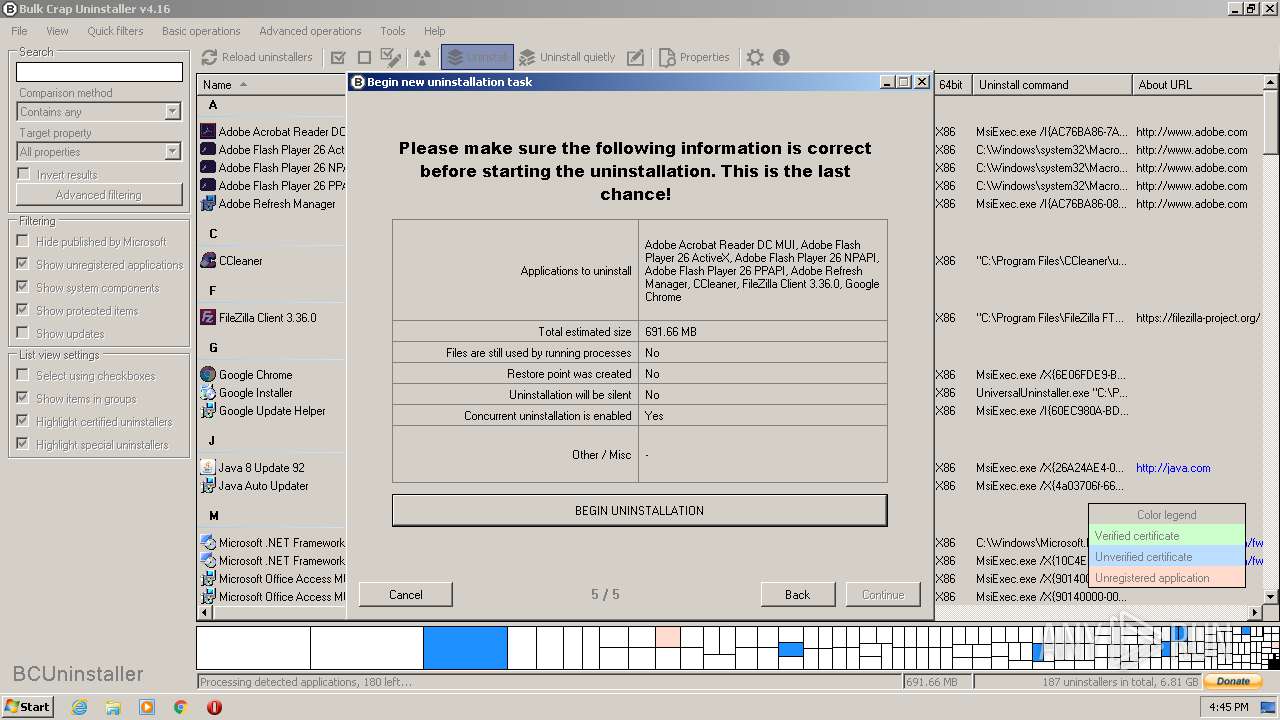1280x720 pixels.
Task: Open the File menu
Action: pos(19,31)
